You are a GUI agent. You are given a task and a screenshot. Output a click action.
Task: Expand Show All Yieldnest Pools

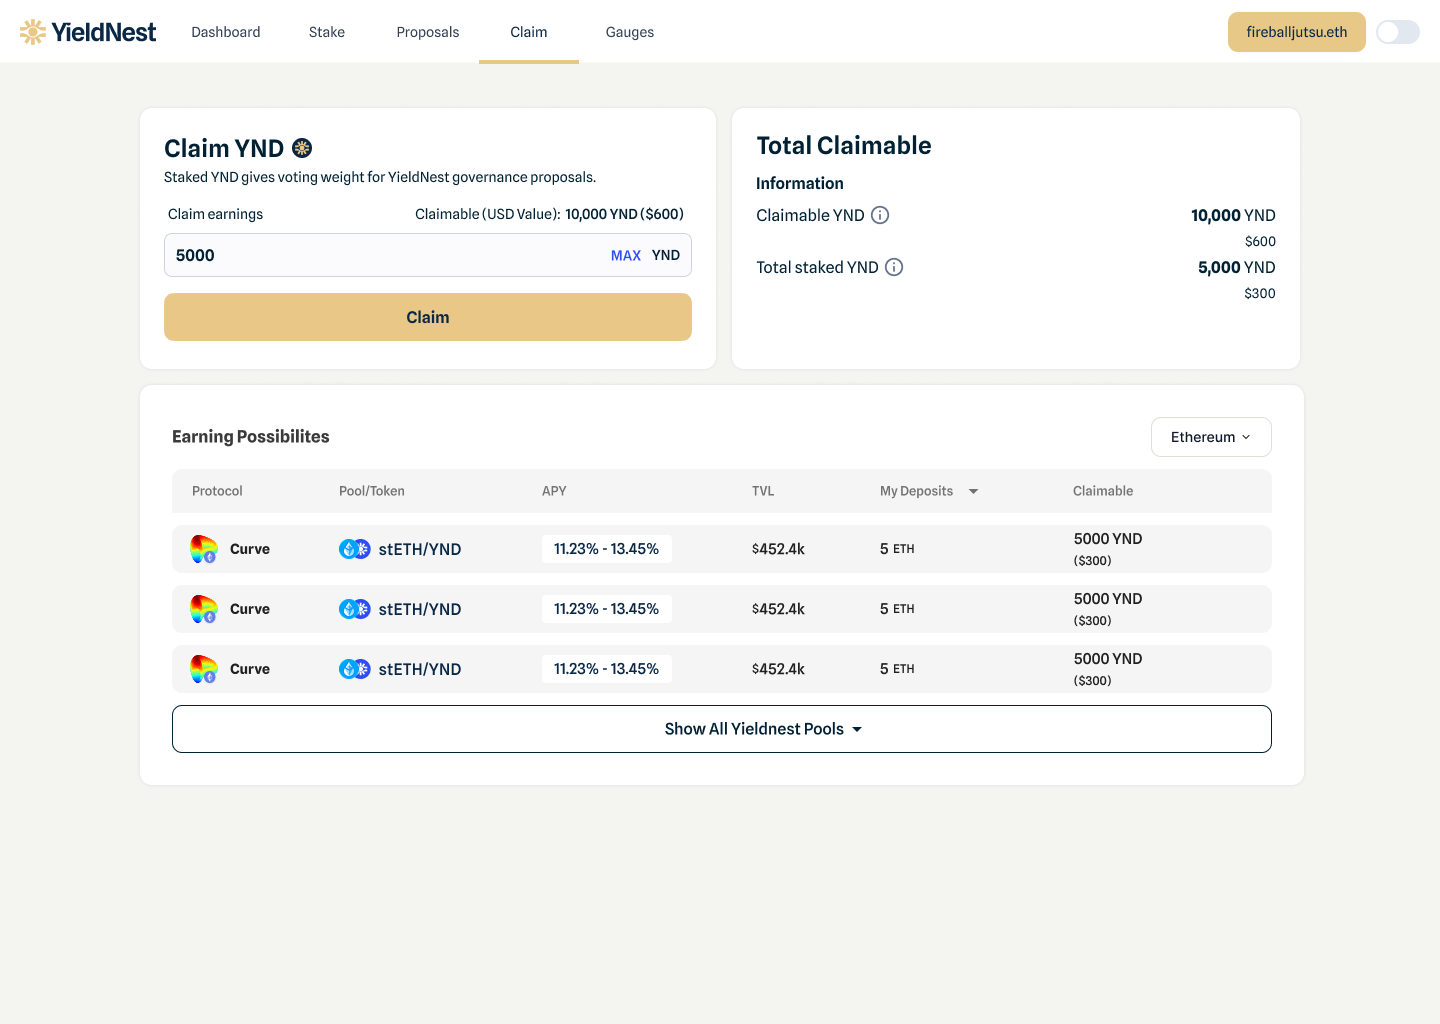[722, 729]
